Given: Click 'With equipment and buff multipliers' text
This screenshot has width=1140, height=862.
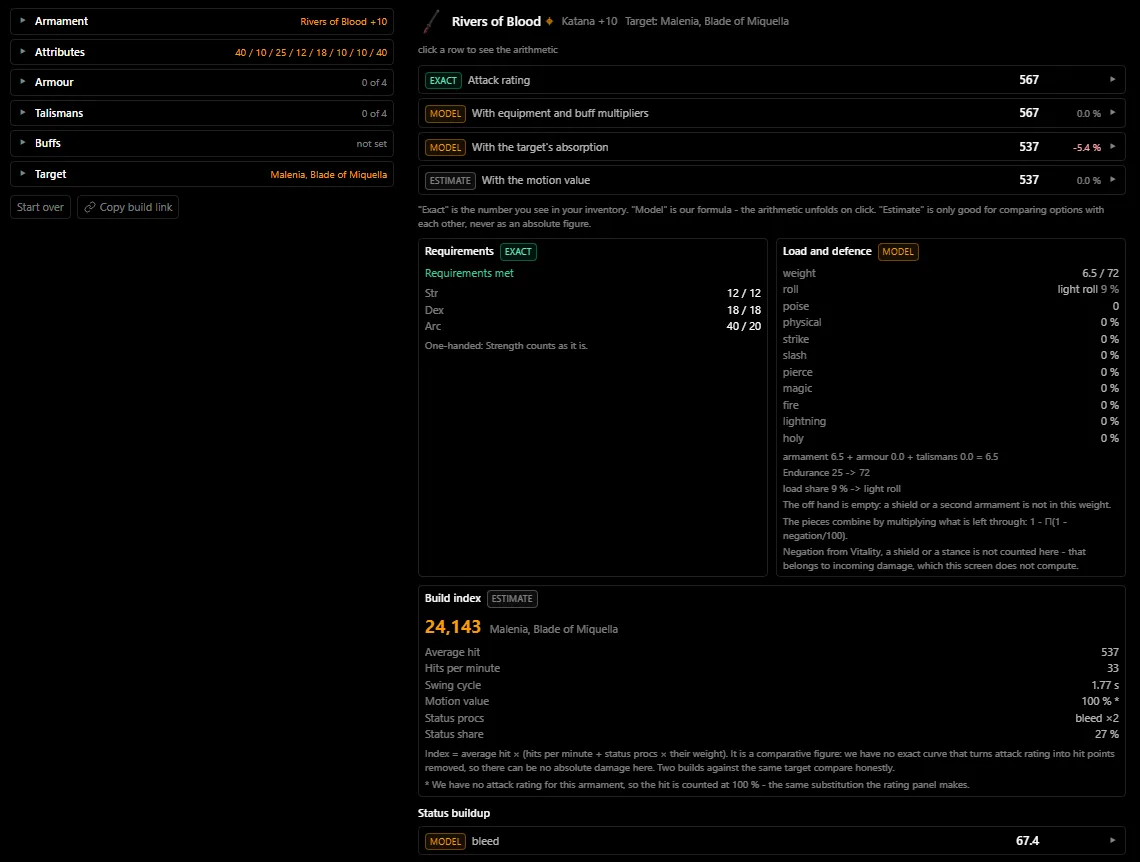Looking at the screenshot, I should [560, 113].
